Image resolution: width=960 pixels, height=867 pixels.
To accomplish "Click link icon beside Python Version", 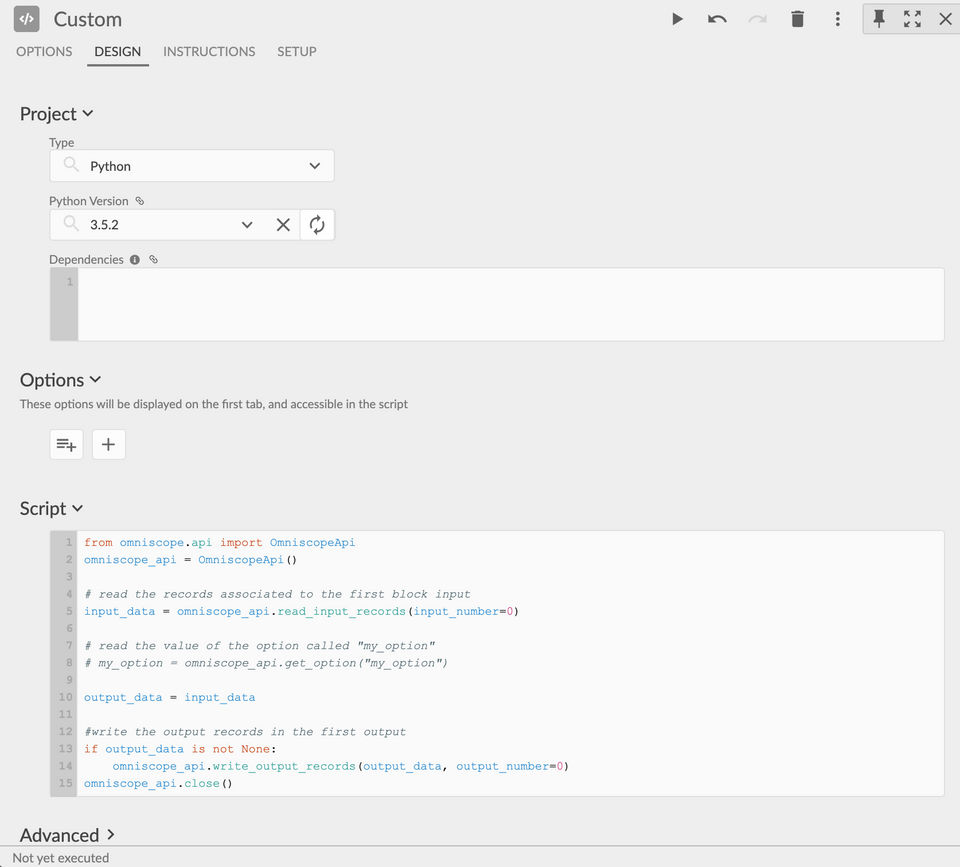I will (140, 201).
